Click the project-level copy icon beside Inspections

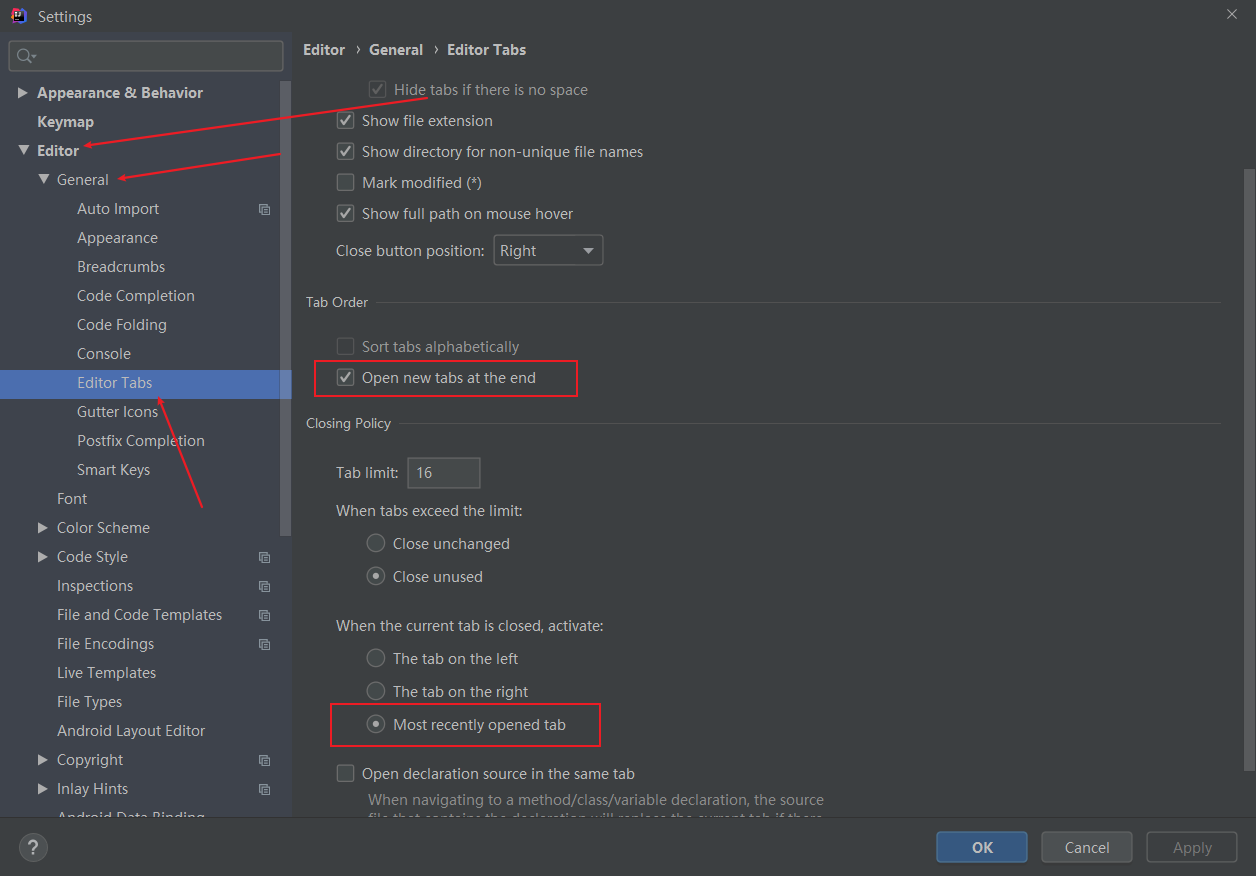265,586
